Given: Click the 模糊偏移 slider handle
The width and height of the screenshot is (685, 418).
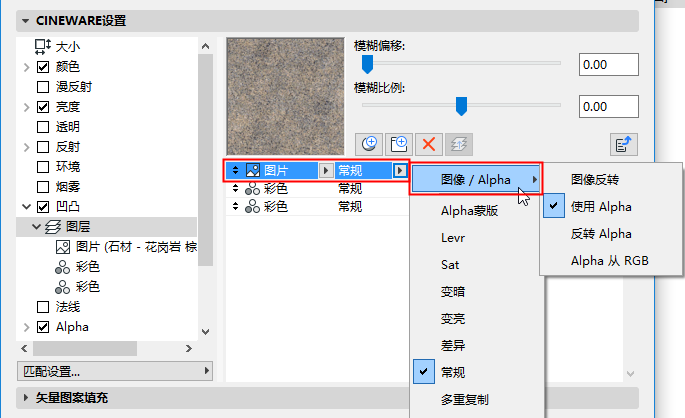Looking at the screenshot, I should click(x=367, y=64).
